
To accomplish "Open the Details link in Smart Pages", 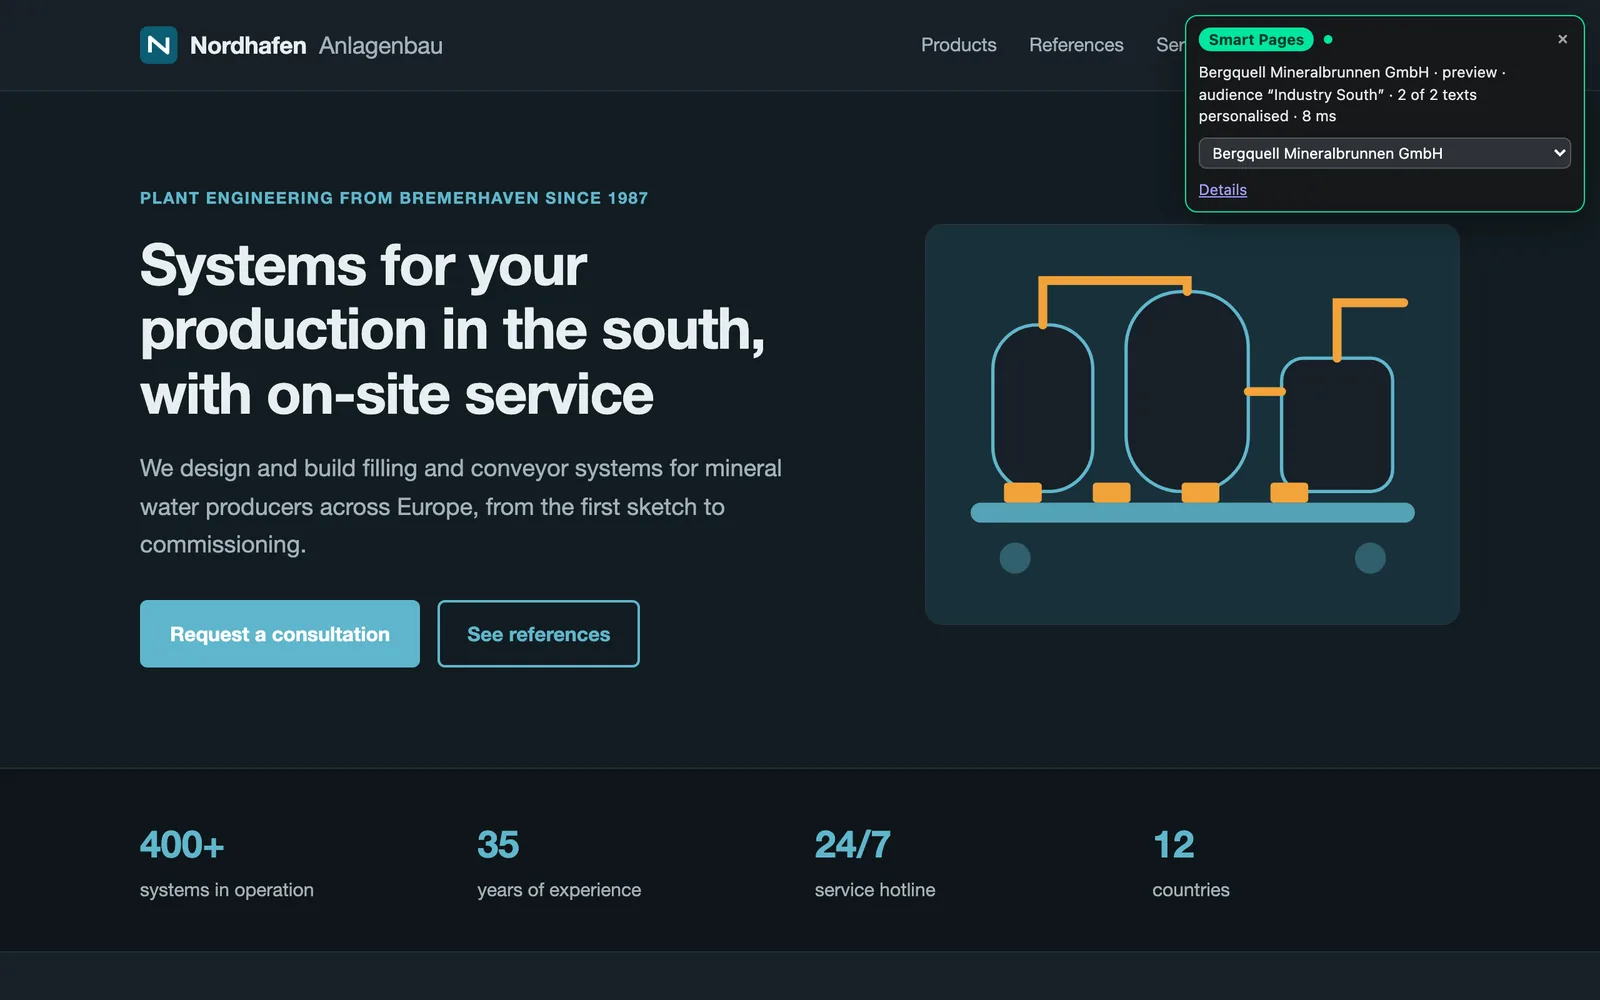I will tap(1222, 190).
